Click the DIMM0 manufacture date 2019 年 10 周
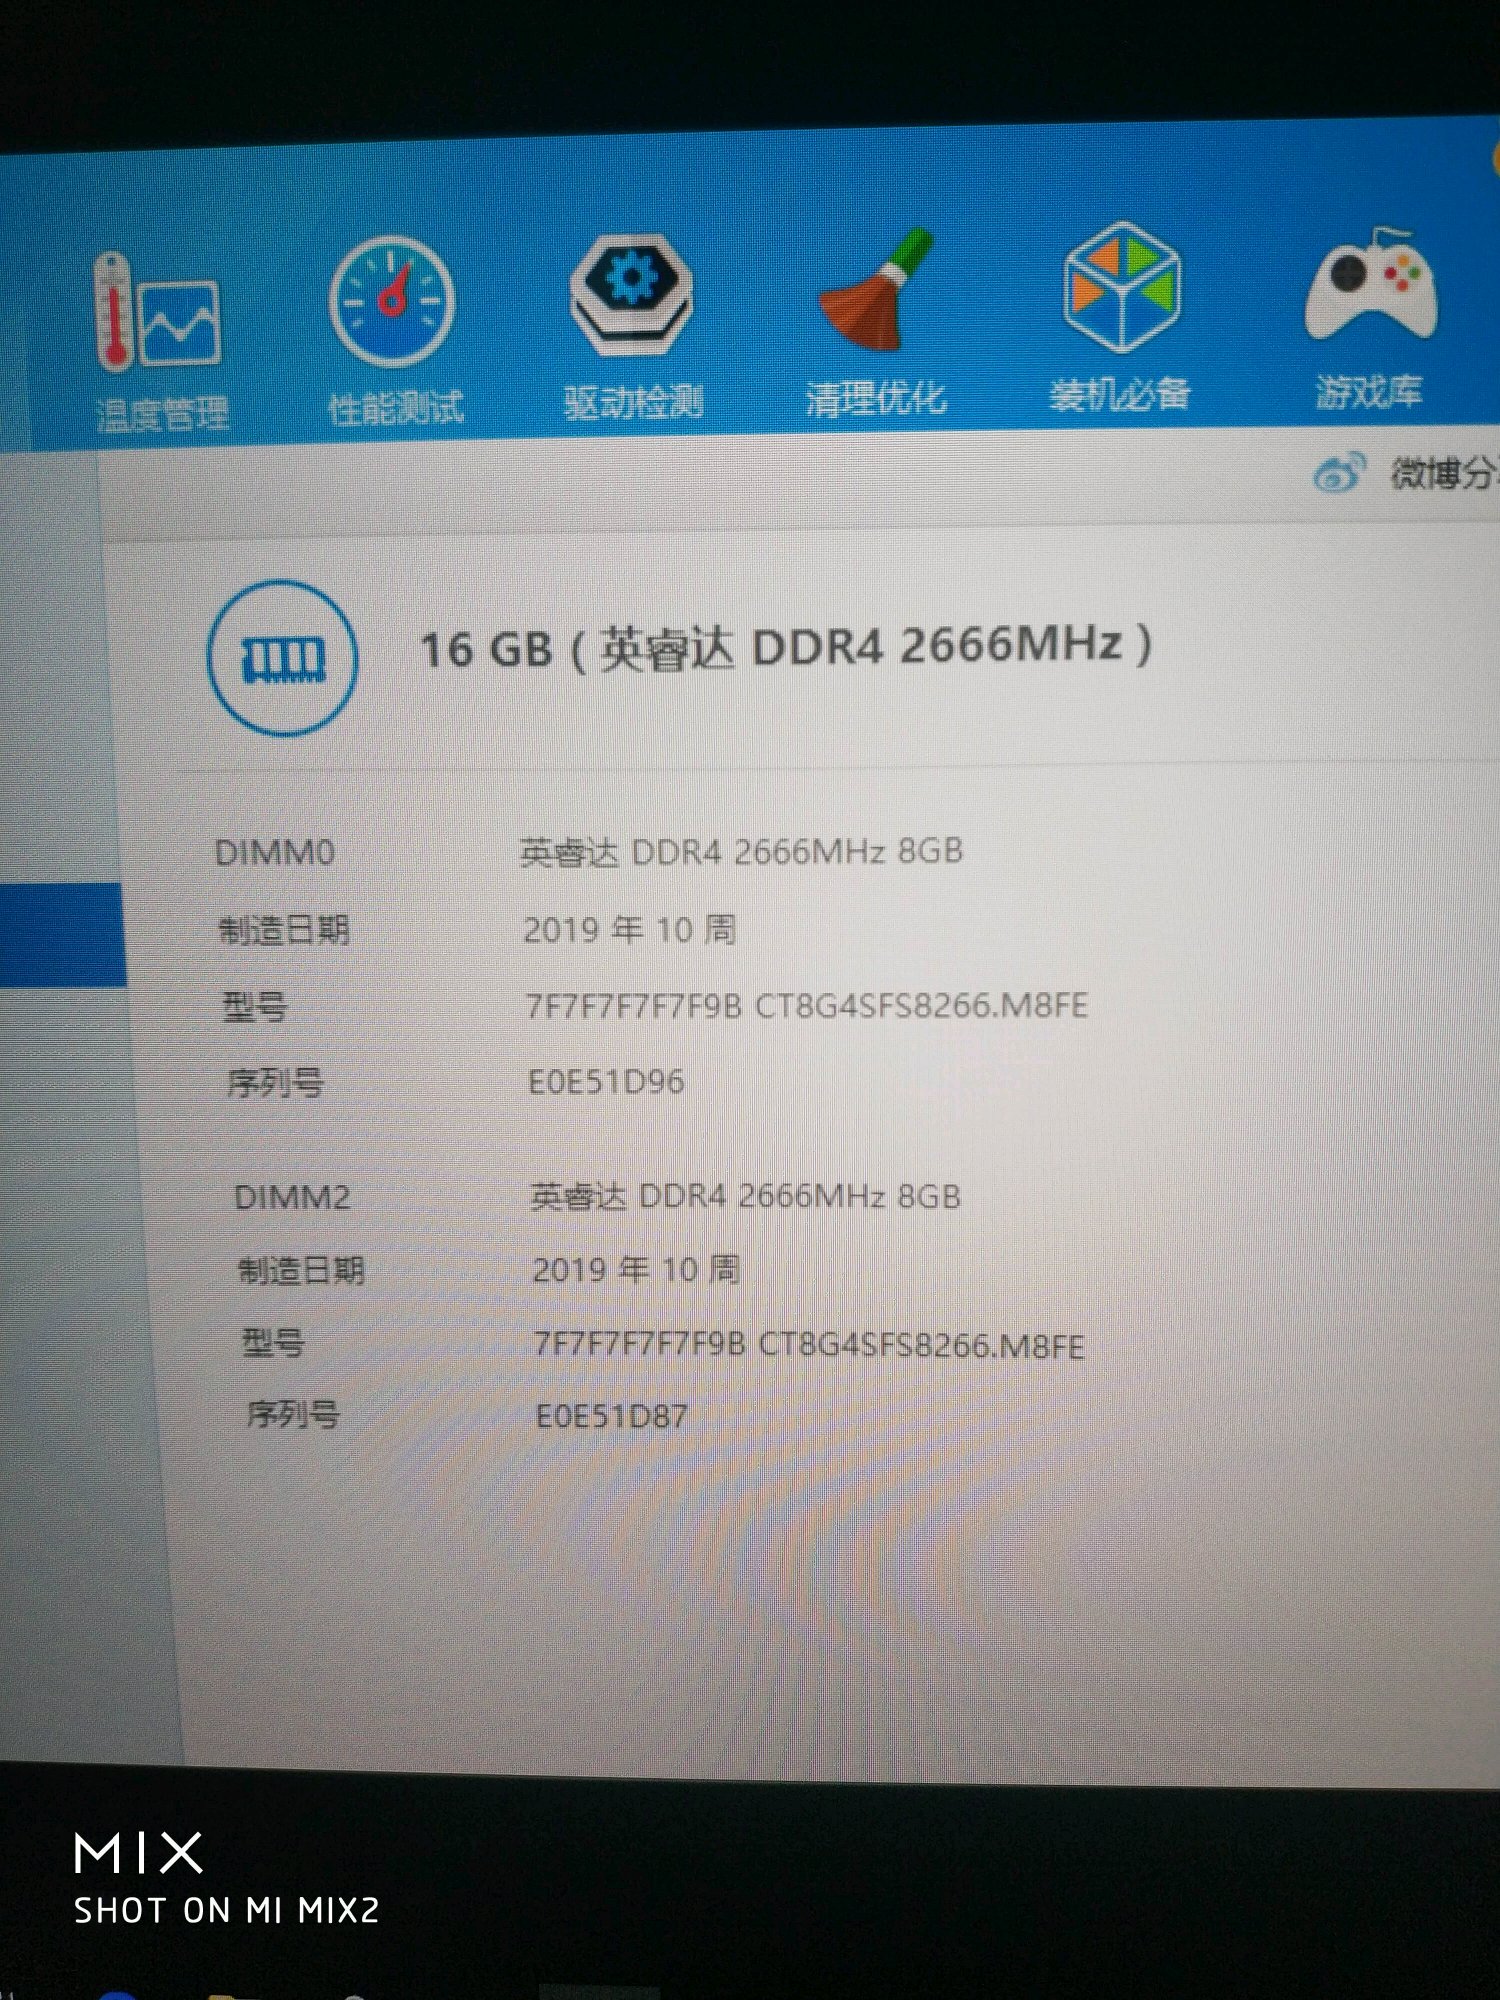The image size is (1500, 2000). click(630, 930)
